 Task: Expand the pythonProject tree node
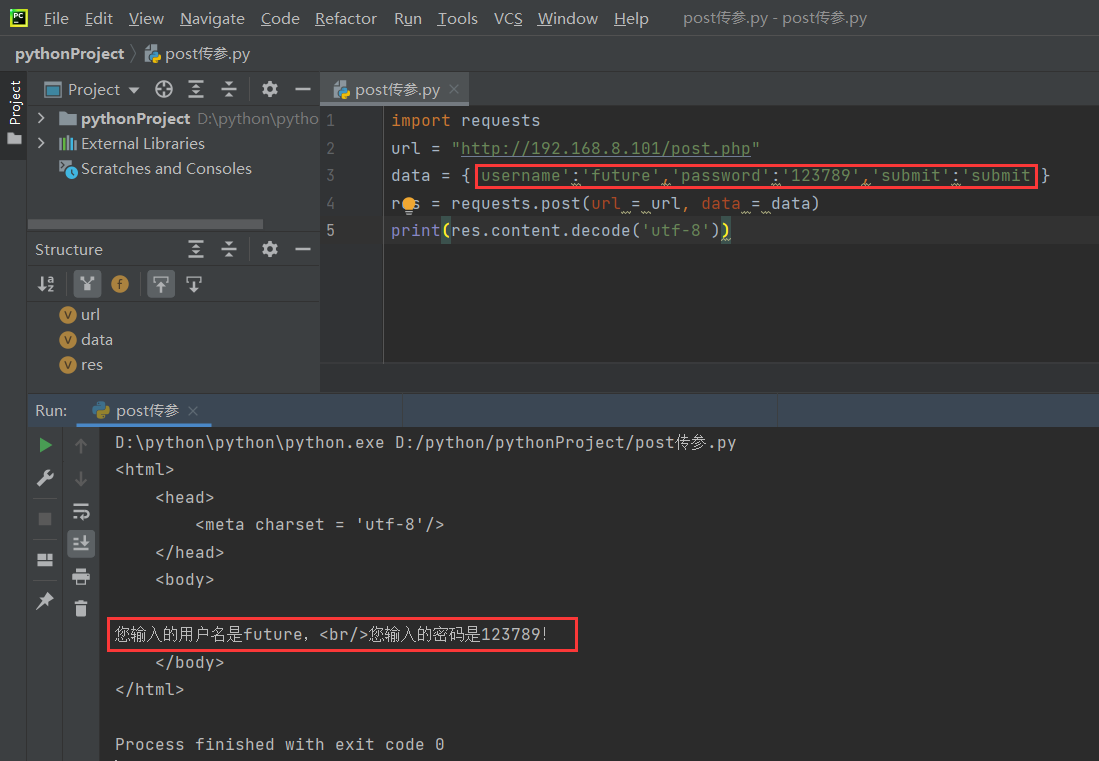(x=40, y=117)
